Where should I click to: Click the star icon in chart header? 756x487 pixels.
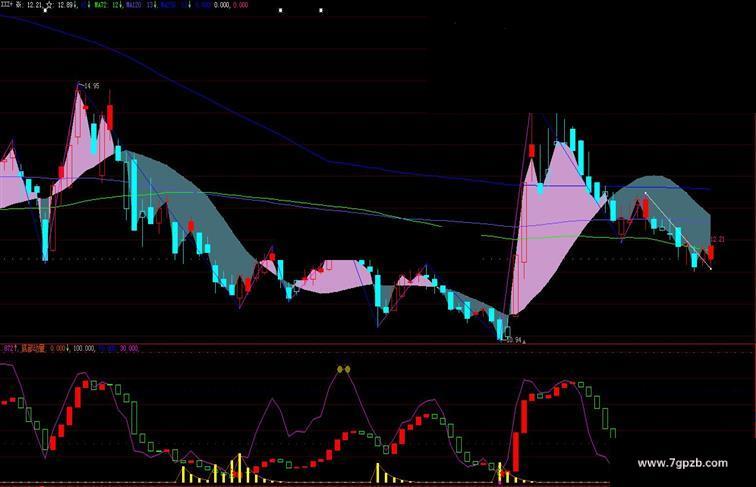point(49,5)
